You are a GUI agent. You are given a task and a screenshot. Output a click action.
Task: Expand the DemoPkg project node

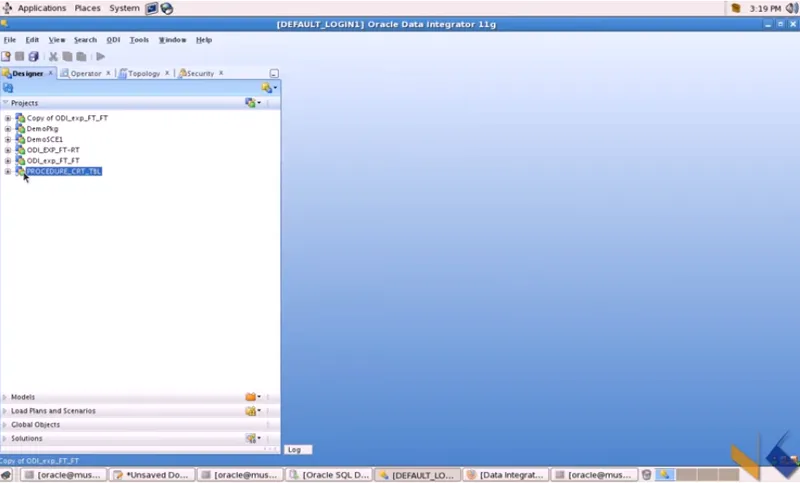click(8, 129)
